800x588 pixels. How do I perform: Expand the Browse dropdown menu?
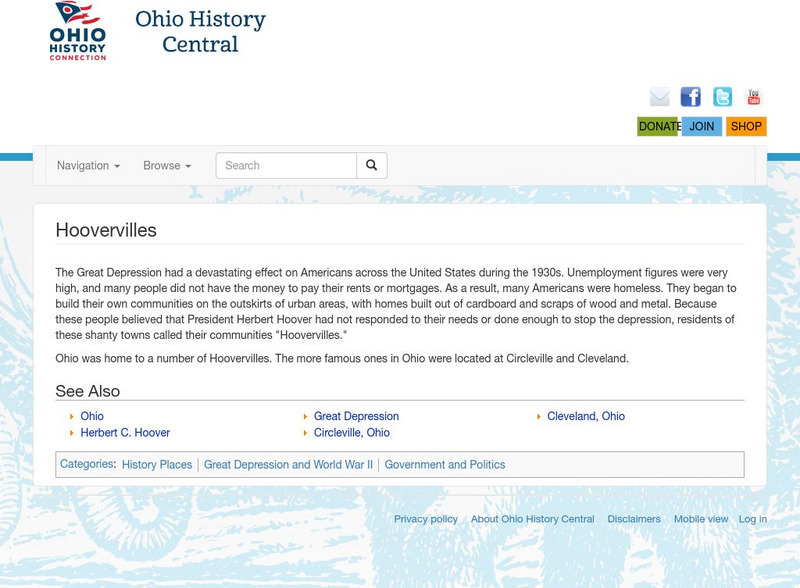tap(167, 166)
